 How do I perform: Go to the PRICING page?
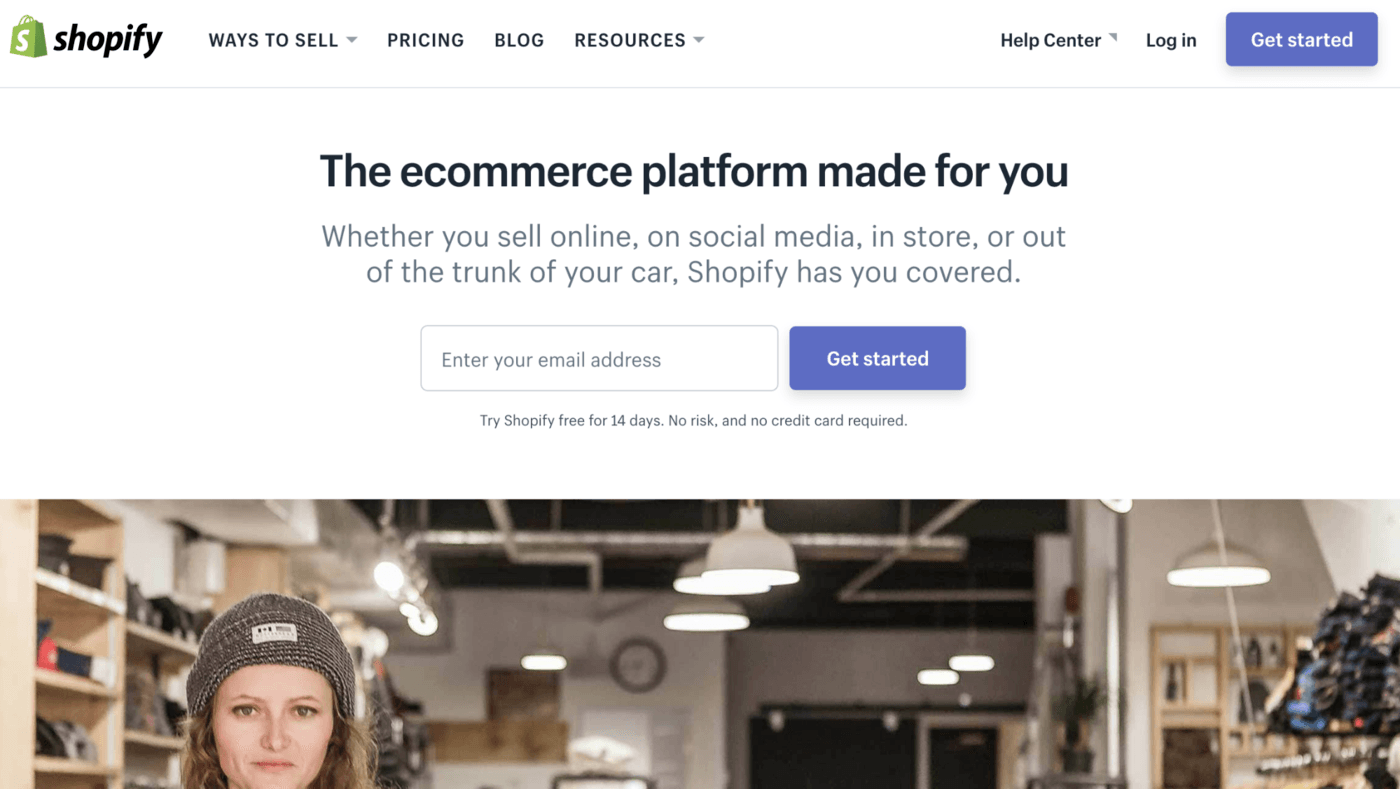pos(426,40)
